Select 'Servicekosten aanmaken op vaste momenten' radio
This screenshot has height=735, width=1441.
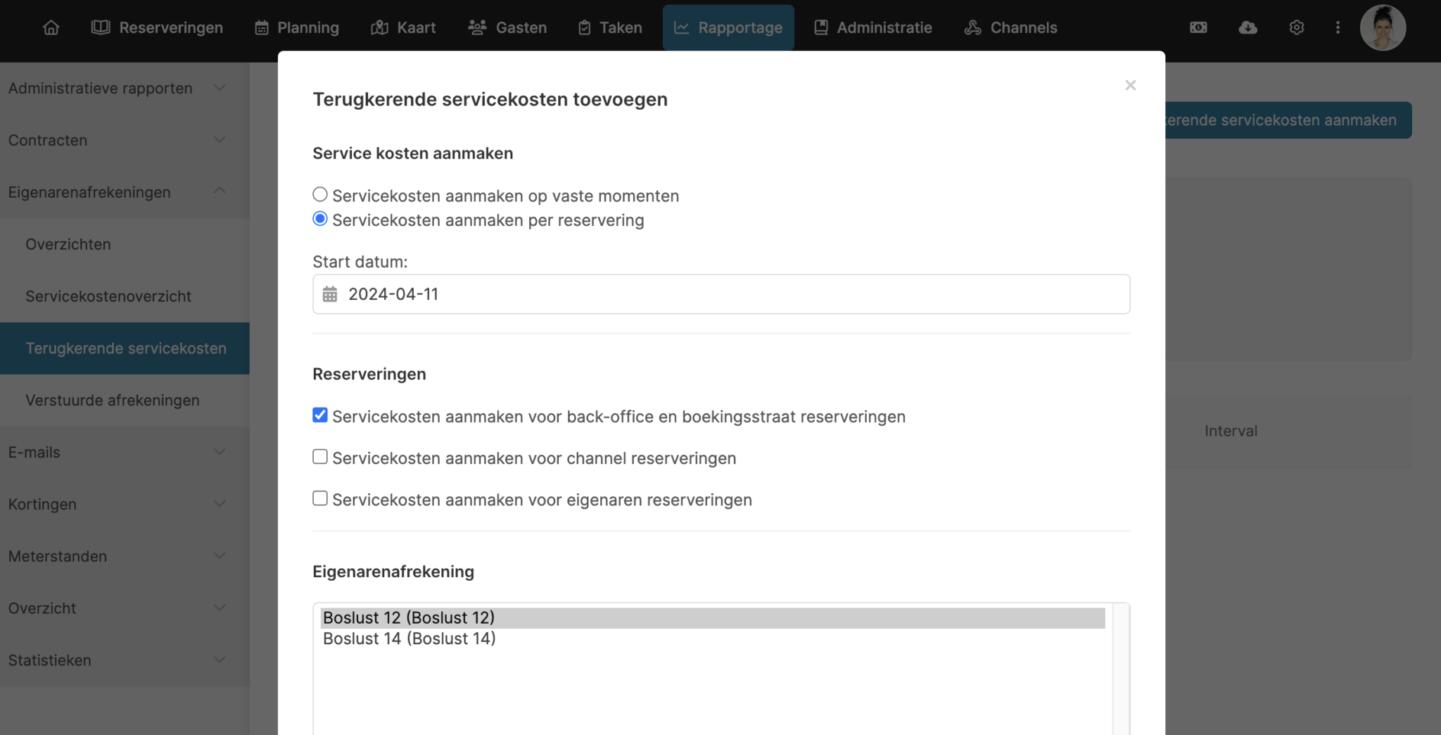point(320,195)
